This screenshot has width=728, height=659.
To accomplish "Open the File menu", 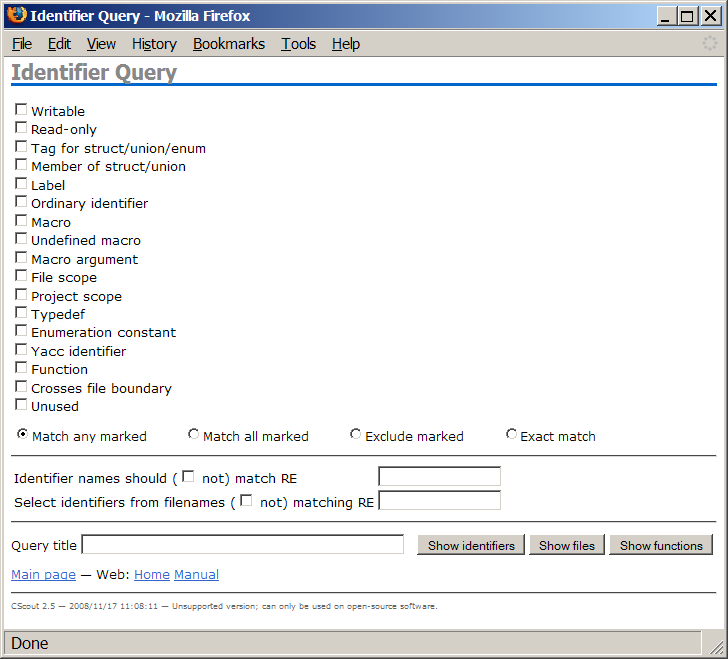I will coord(22,44).
